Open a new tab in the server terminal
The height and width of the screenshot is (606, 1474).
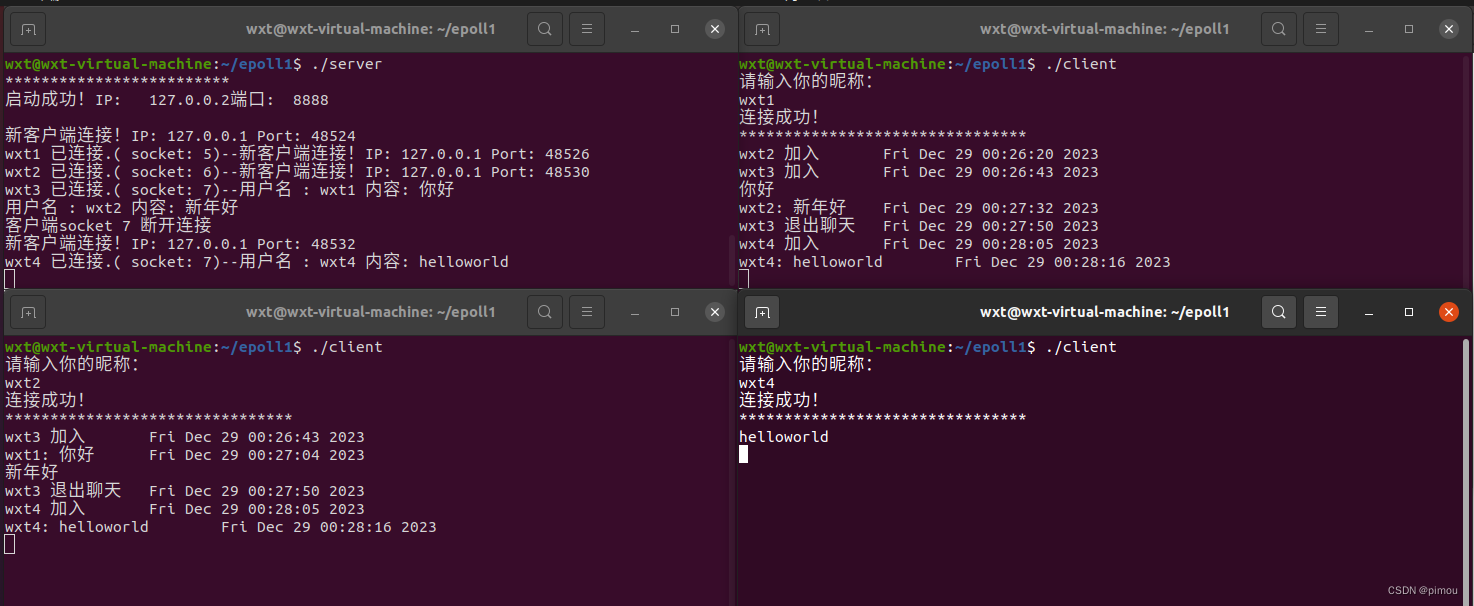pos(27,28)
